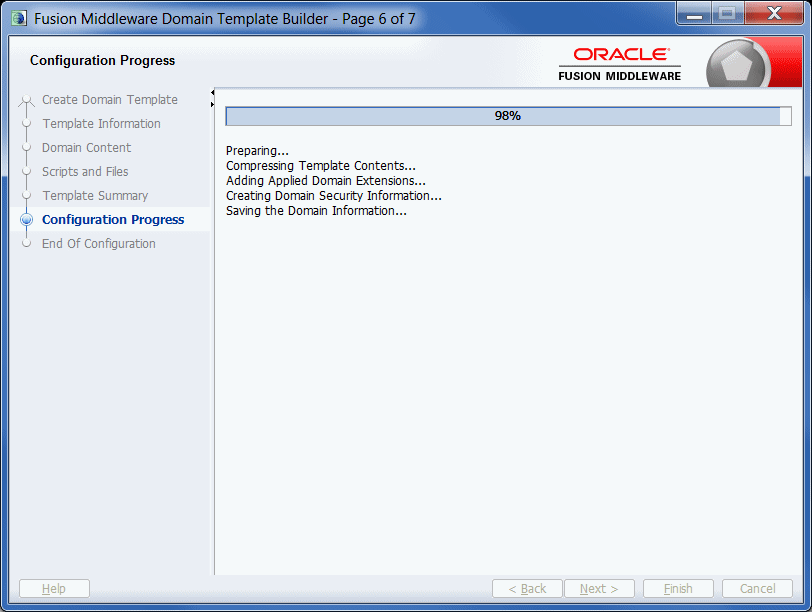Select the Configuration Progress step

click(x=113, y=220)
